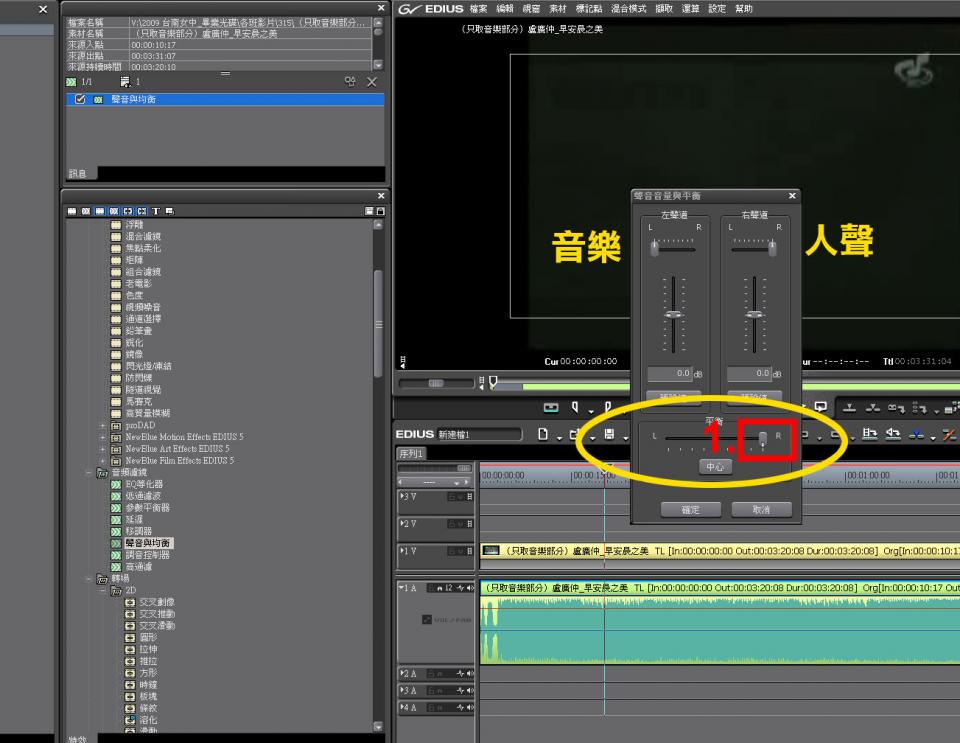The height and width of the screenshot is (743, 960).
Task: Click the save project floppy icon
Action: (609, 434)
